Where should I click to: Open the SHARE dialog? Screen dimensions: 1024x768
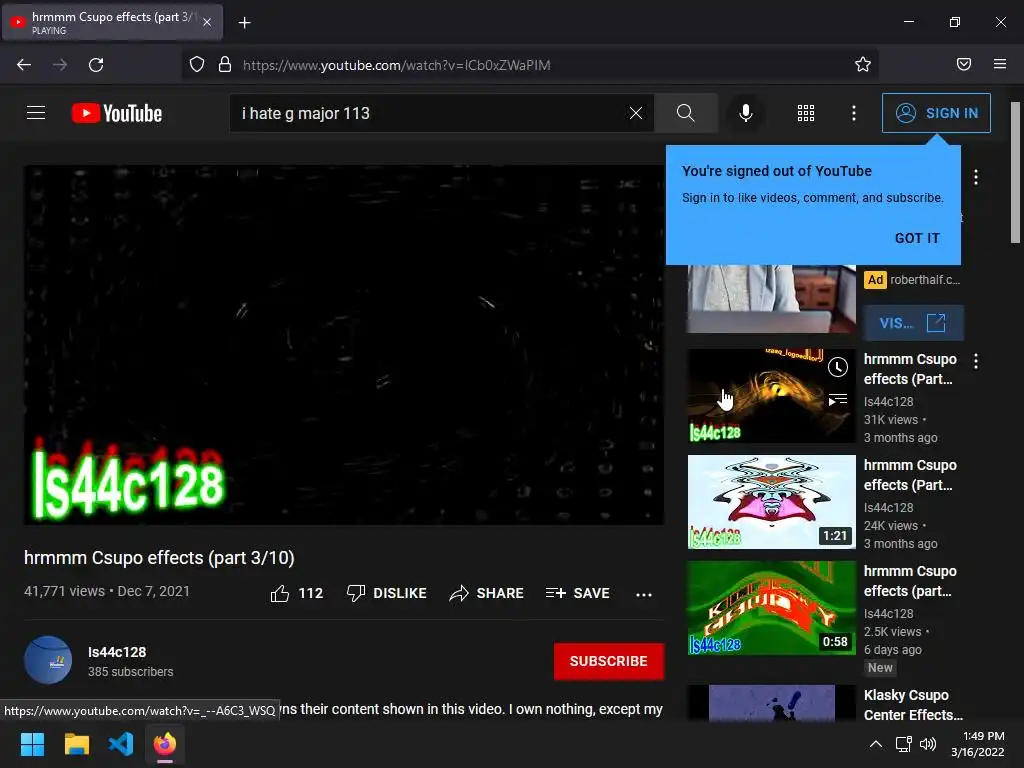click(487, 593)
